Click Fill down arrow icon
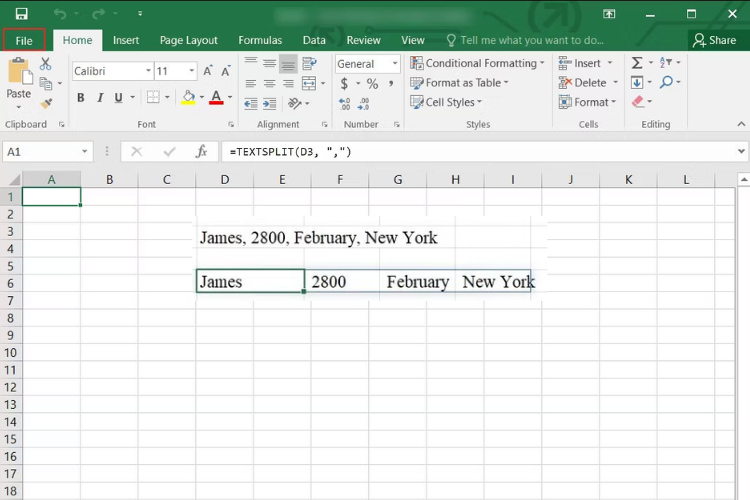The height and width of the screenshot is (500, 750). pos(637,82)
